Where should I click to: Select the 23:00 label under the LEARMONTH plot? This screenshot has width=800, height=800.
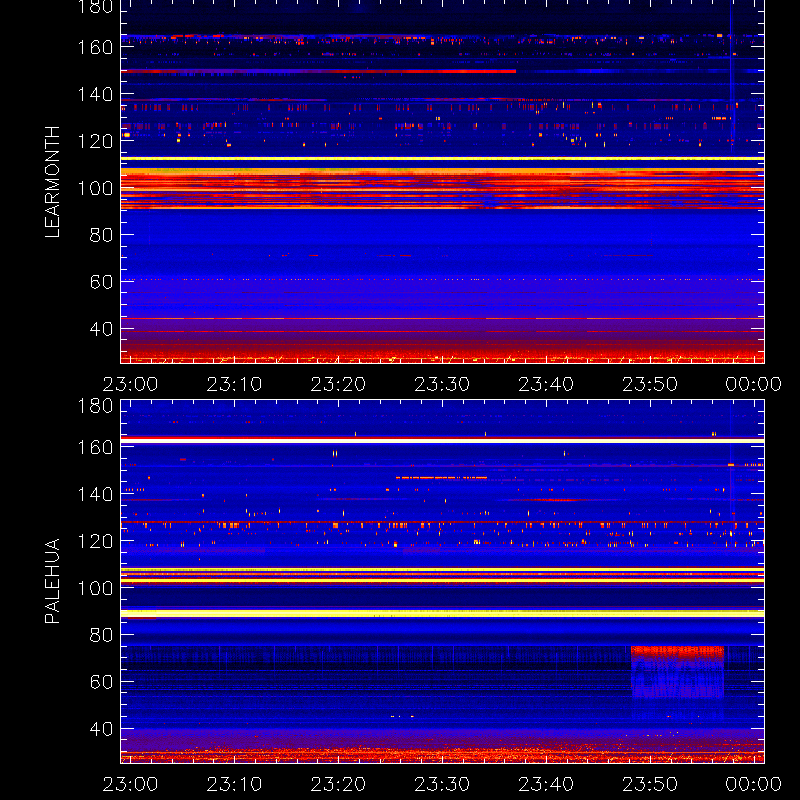click(130, 384)
